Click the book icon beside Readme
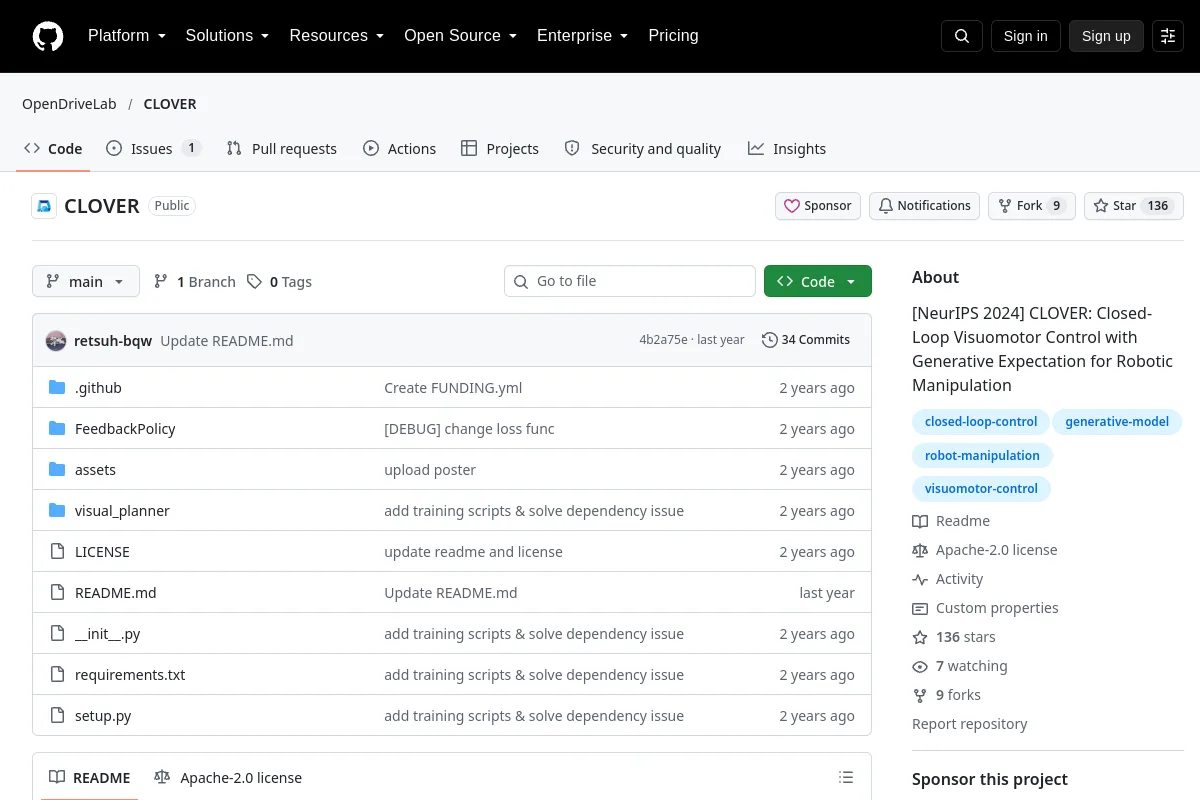 920,521
